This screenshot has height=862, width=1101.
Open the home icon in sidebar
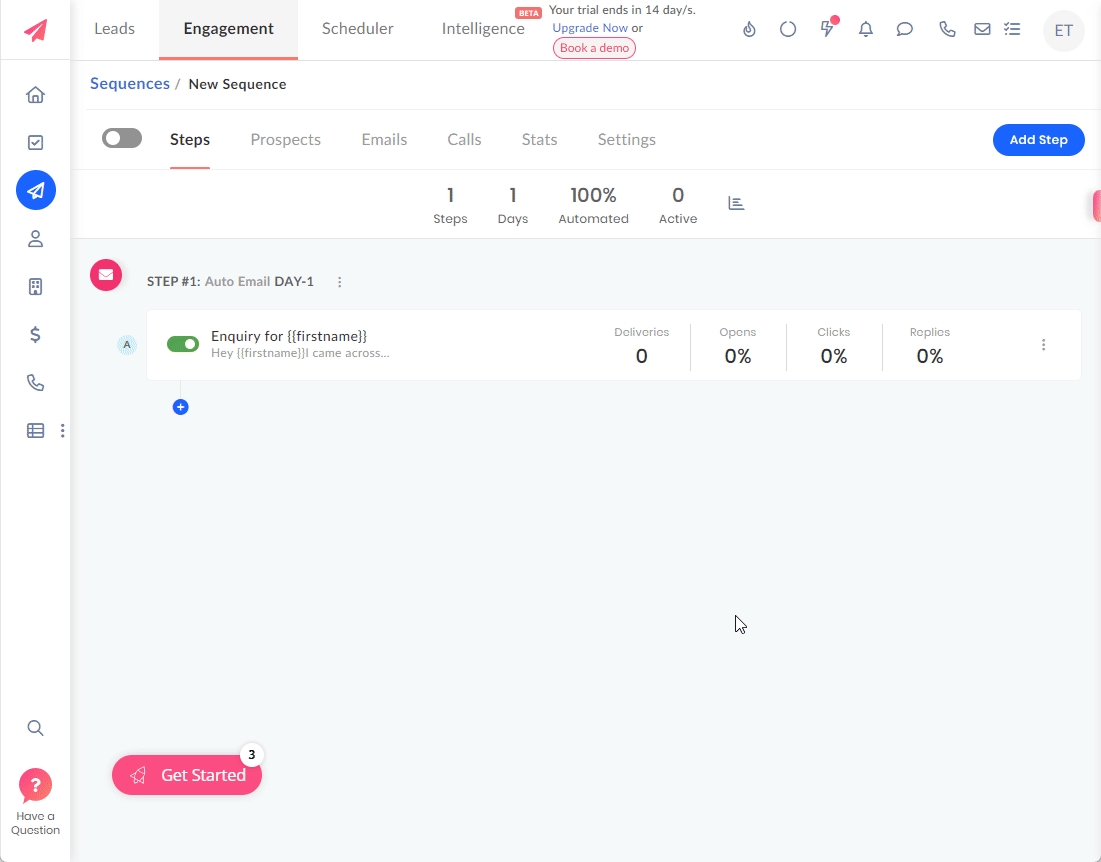point(35,95)
